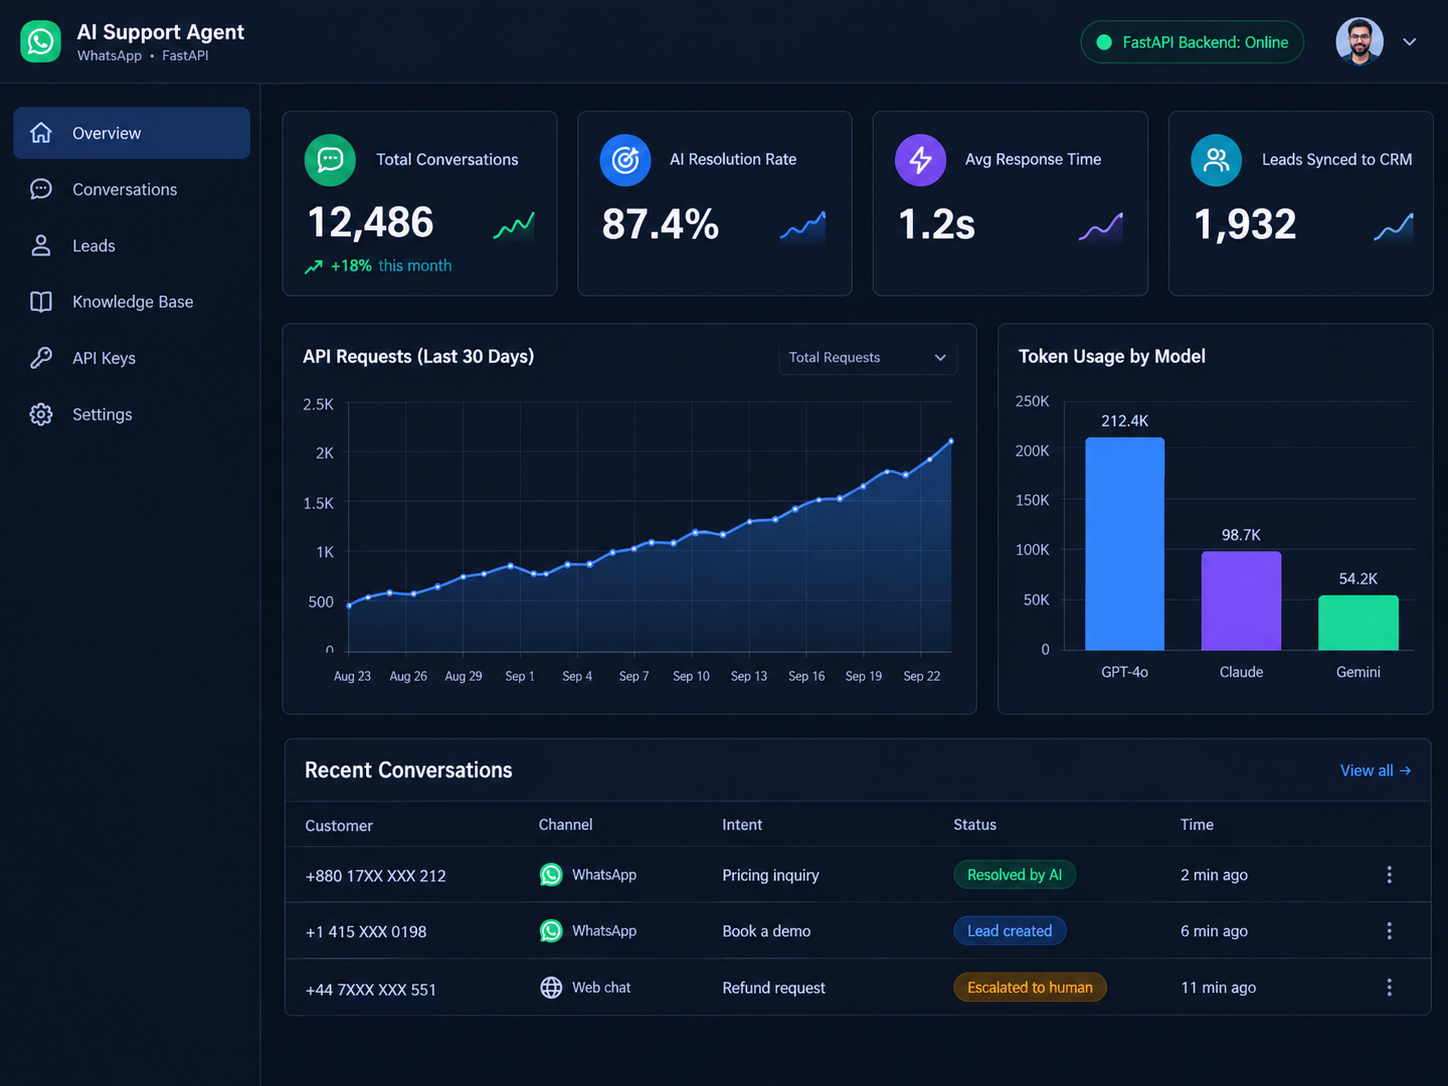Click the API Keys key icon
Image resolution: width=1448 pixels, height=1086 pixels.
(x=41, y=358)
